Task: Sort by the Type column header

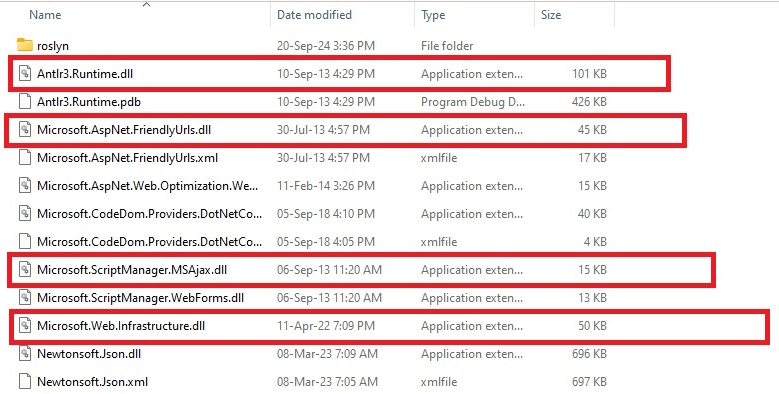Action: pyautogui.click(x=433, y=15)
